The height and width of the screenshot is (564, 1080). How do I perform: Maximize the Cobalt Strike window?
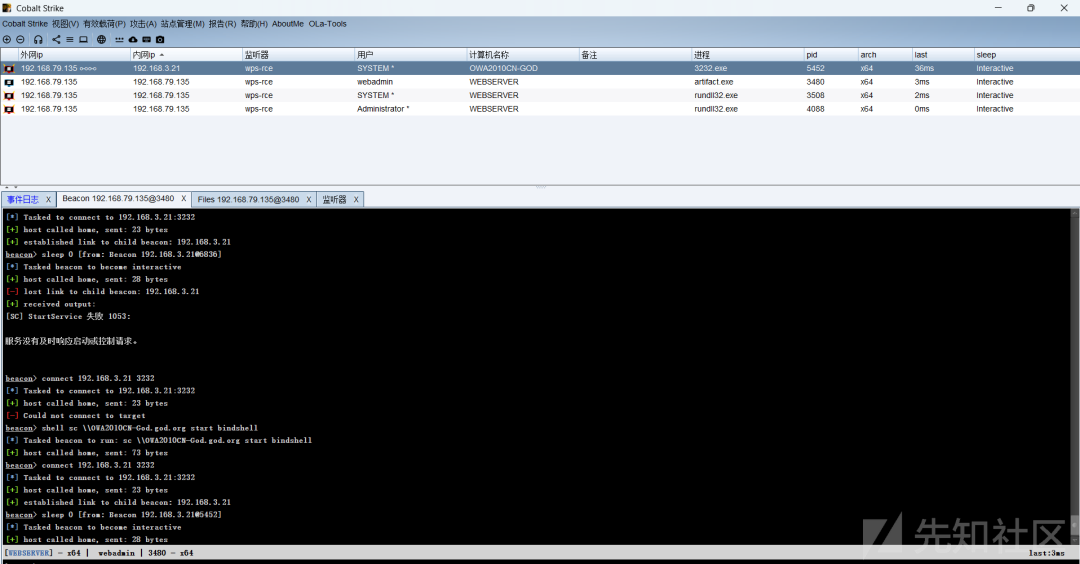pyautogui.click(x=1030, y=8)
